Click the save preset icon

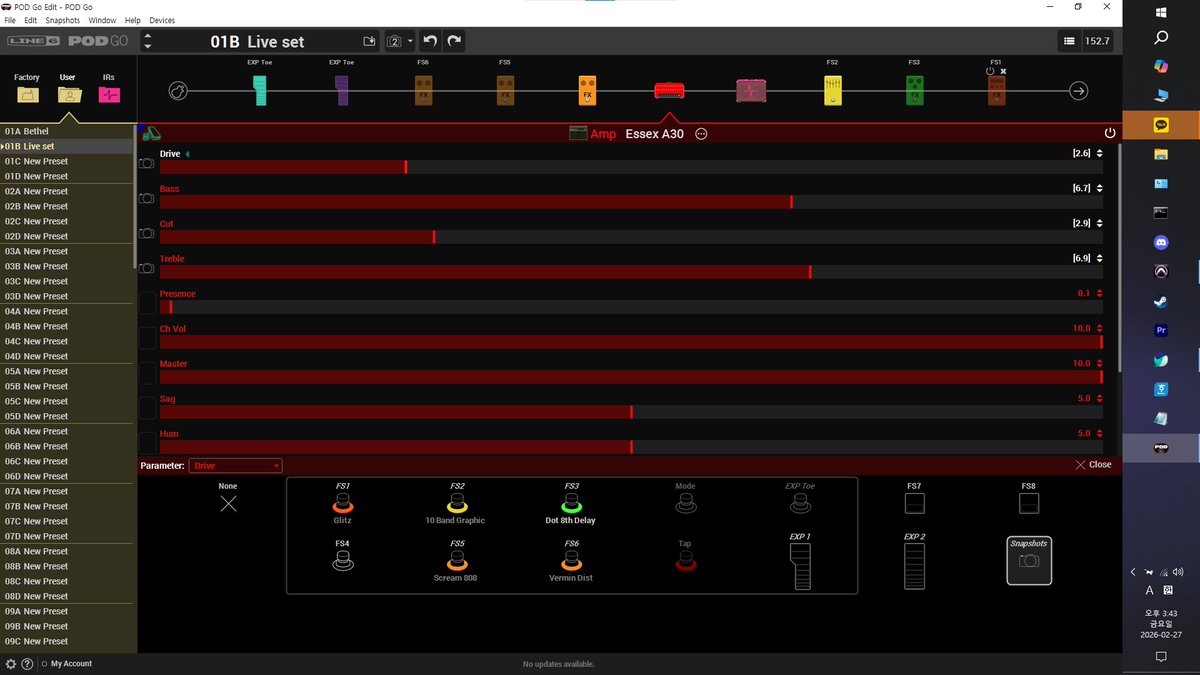(x=369, y=41)
